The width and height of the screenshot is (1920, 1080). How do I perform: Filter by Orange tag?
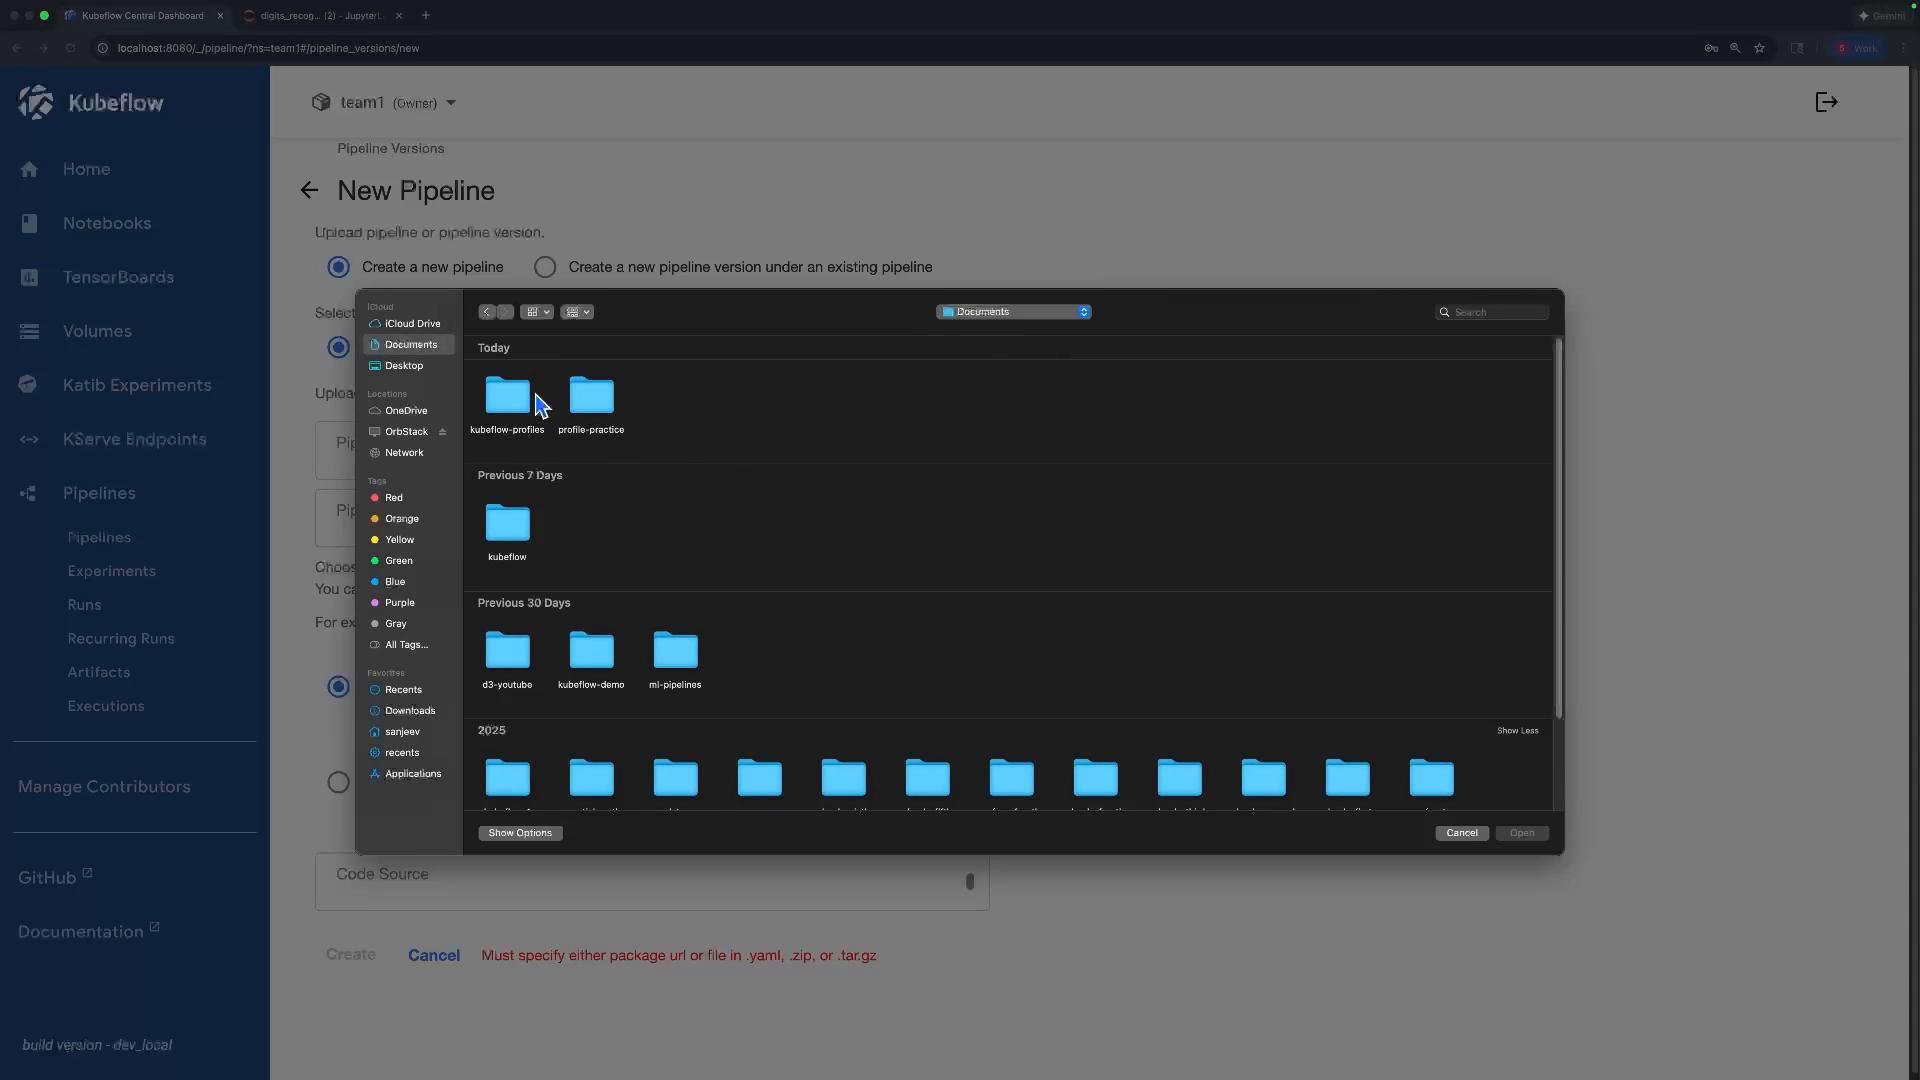point(408,519)
